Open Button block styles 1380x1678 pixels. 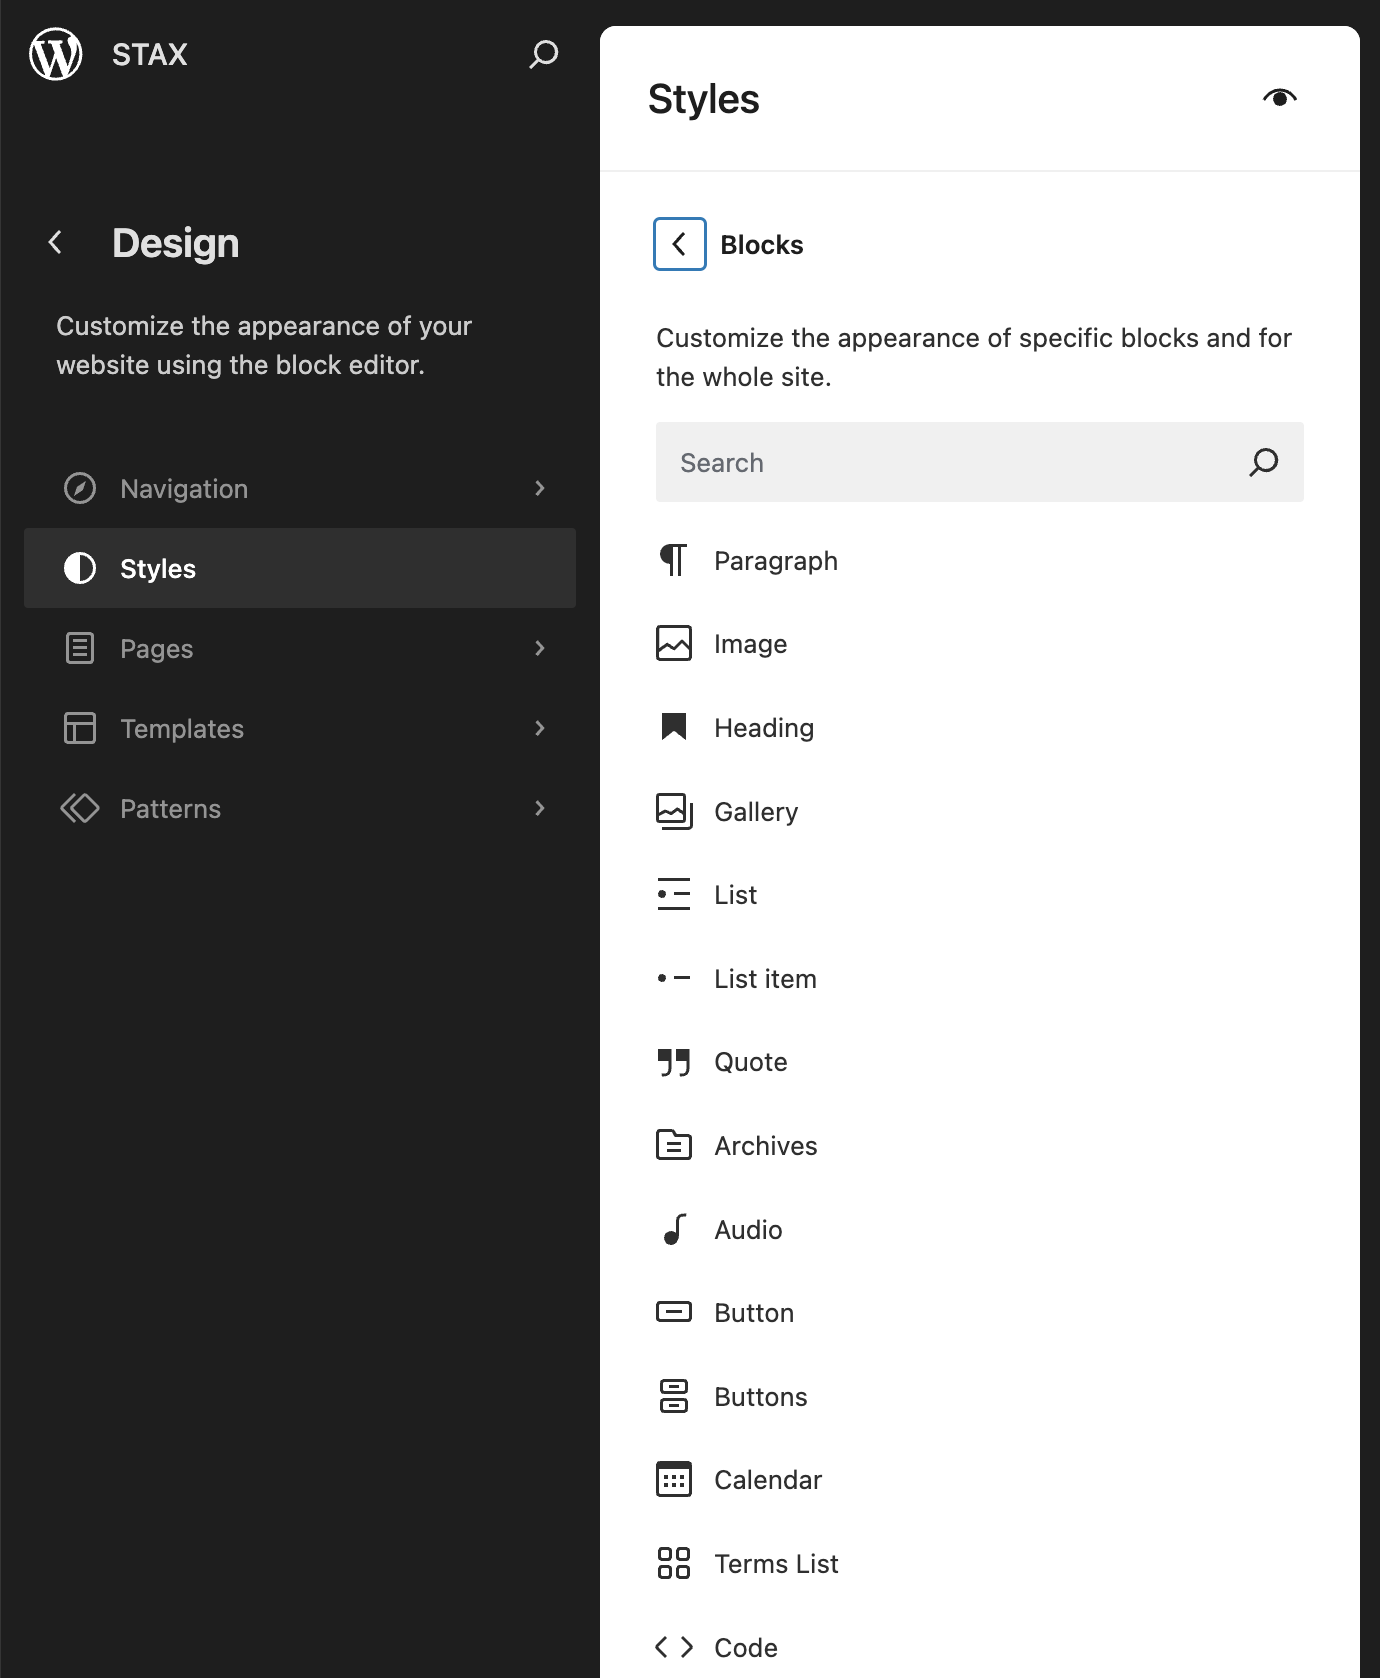pos(980,1312)
